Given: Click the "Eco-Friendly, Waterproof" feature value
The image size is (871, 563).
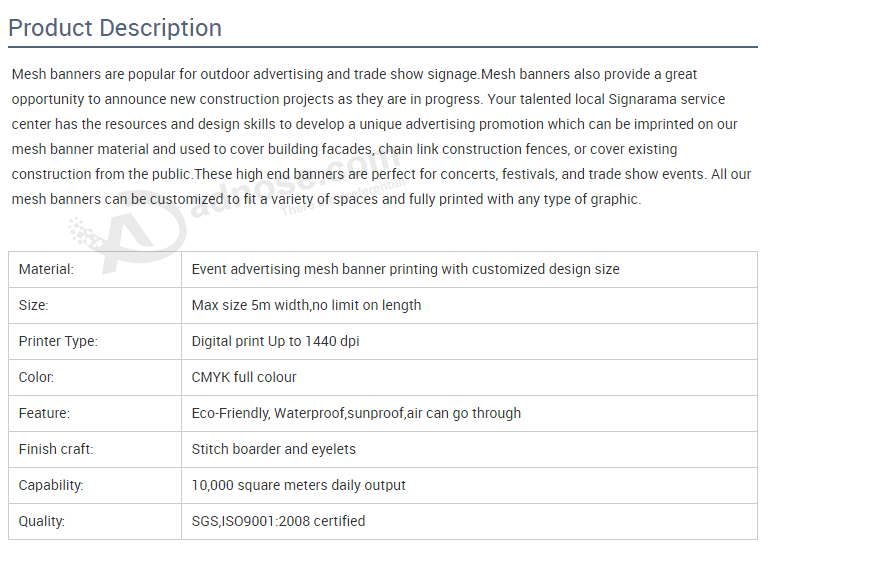Looking at the screenshot, I should tap(356, 413).
